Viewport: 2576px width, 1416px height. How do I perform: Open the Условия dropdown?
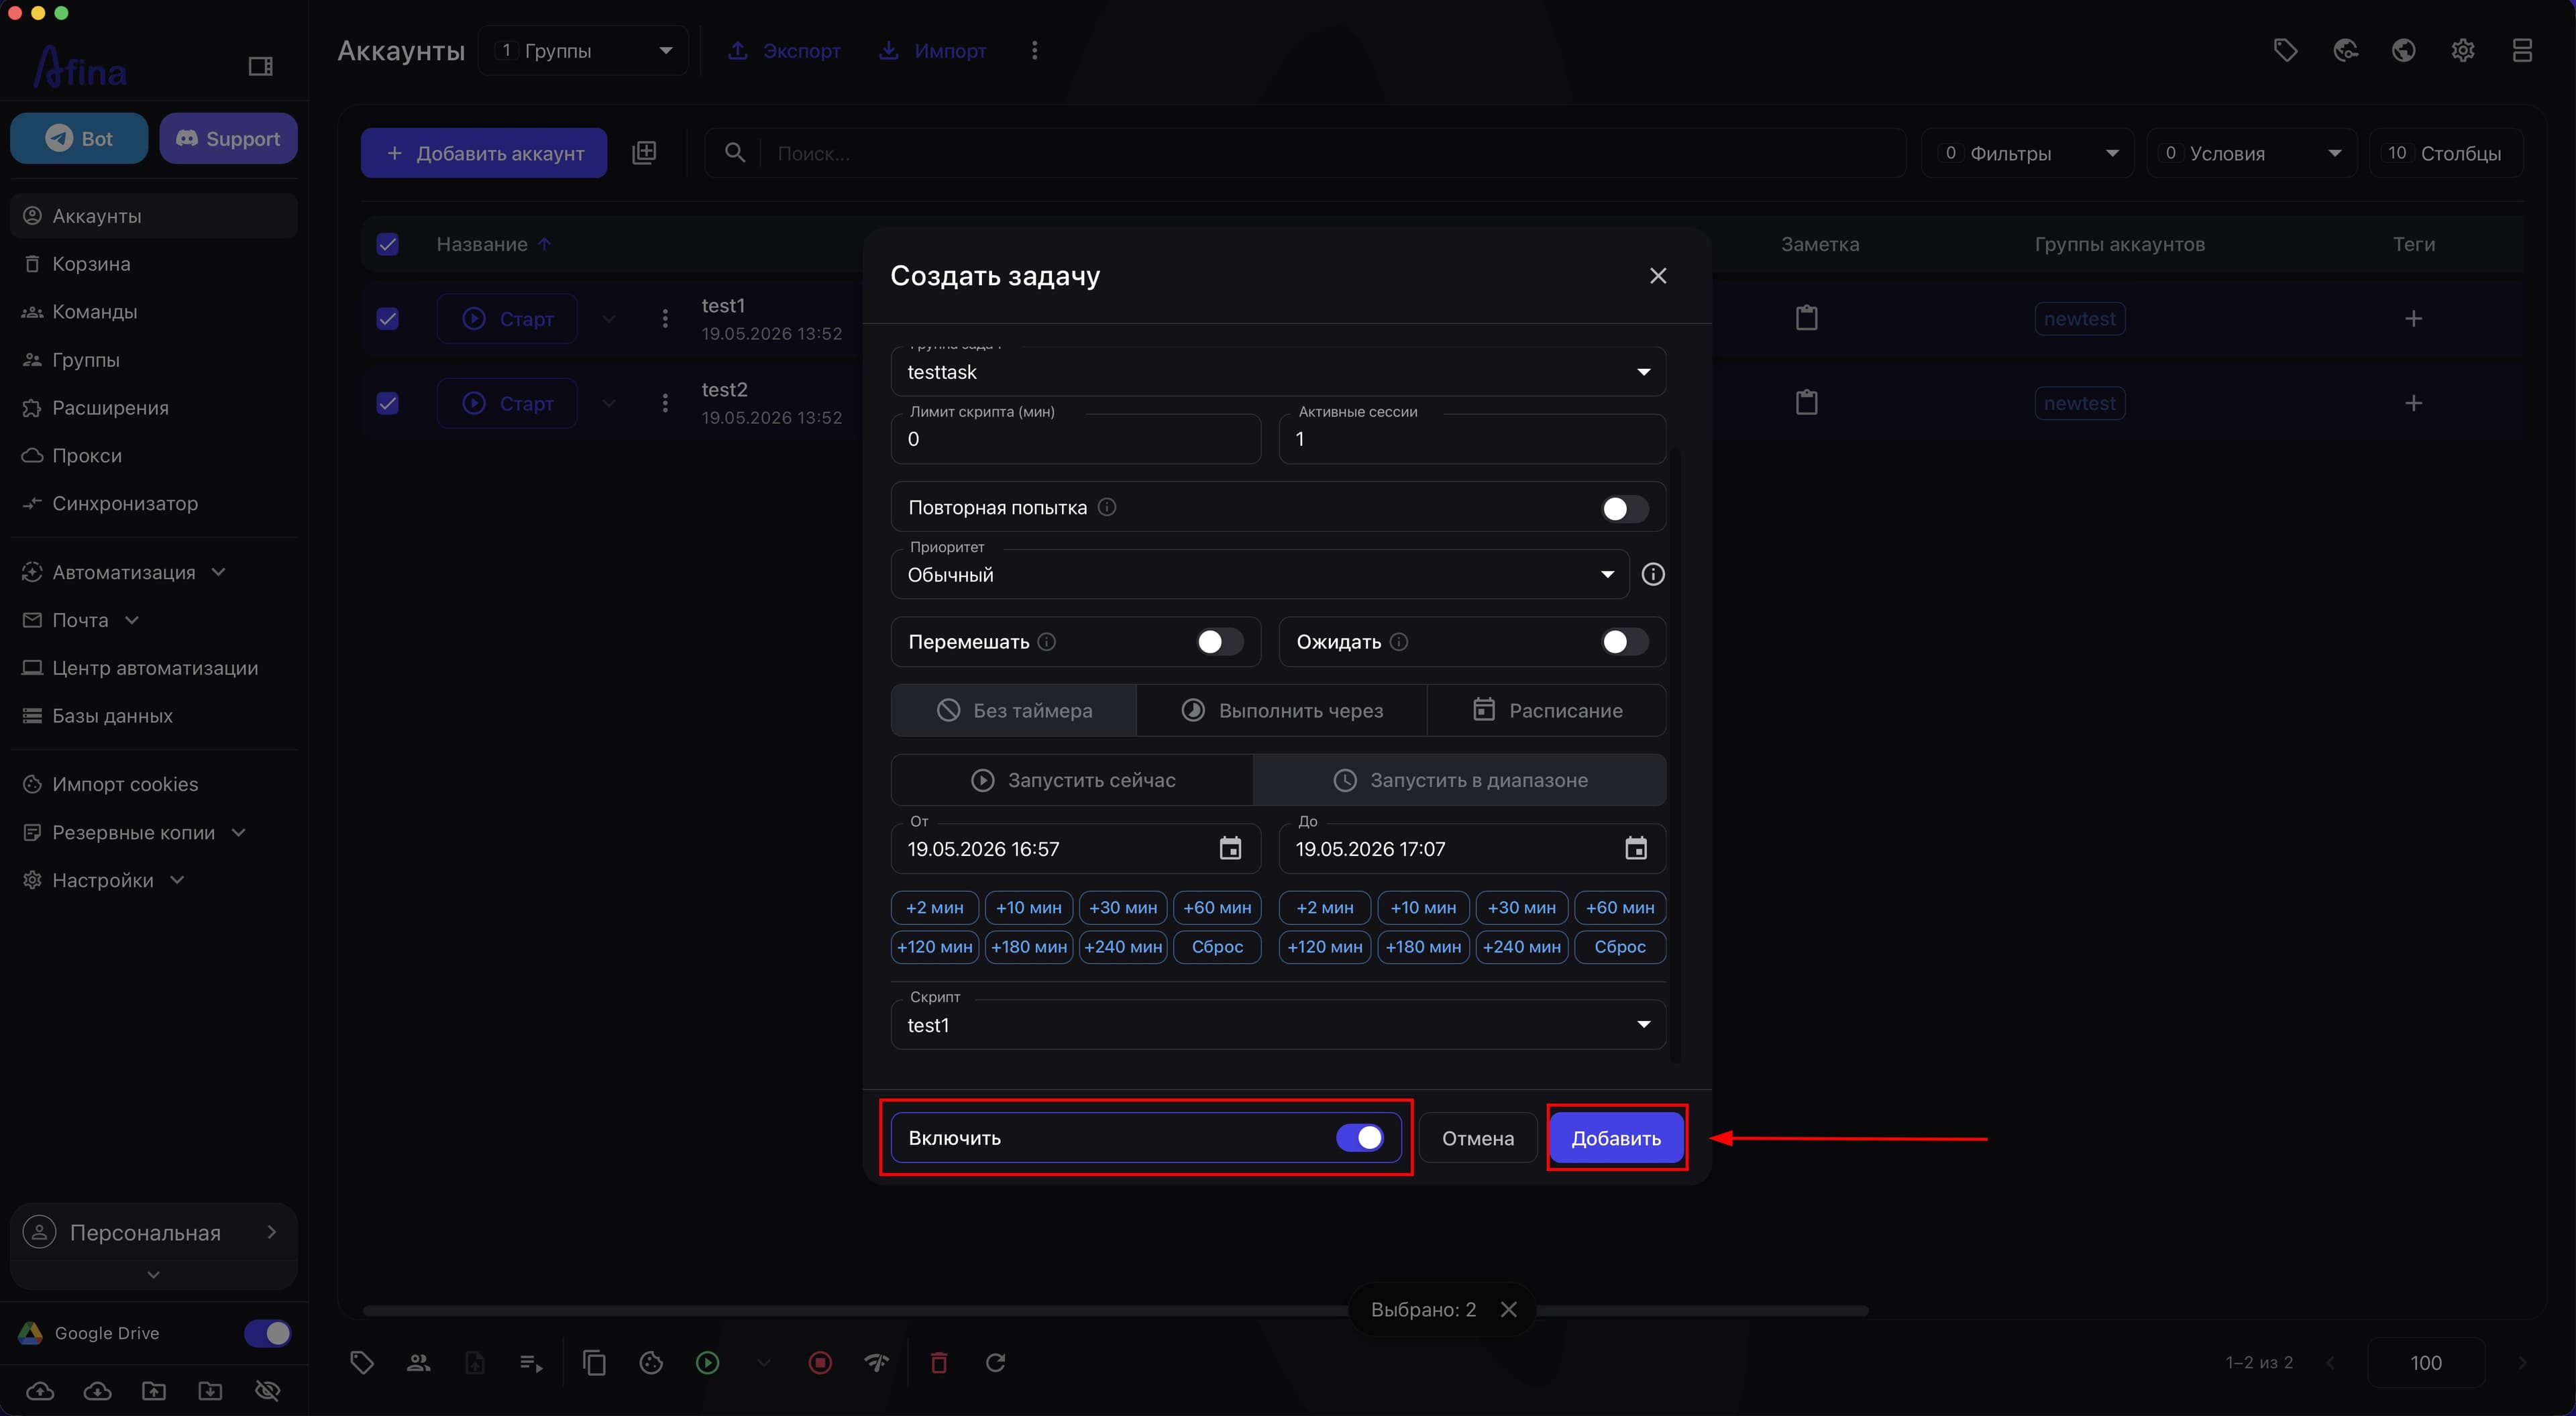[2252, 153]
